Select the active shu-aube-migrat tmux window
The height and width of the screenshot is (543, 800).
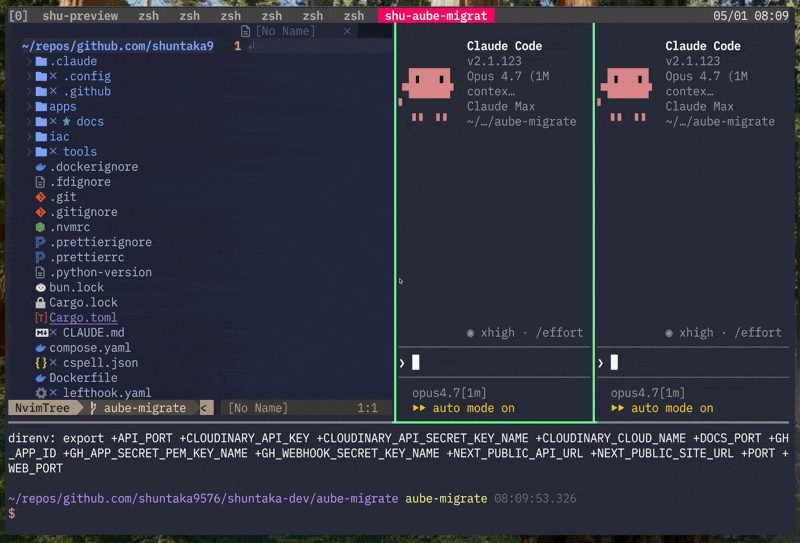point(436,16)
